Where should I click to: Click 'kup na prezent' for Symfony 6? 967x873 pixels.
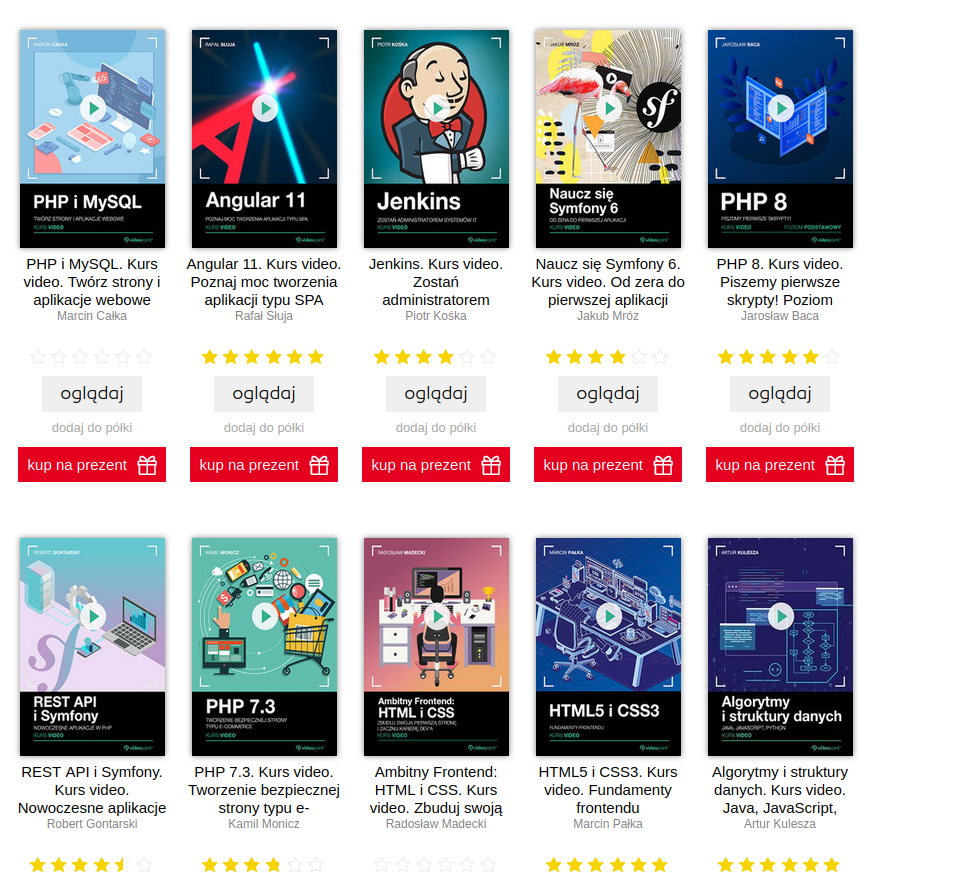(x=608, y=464)
